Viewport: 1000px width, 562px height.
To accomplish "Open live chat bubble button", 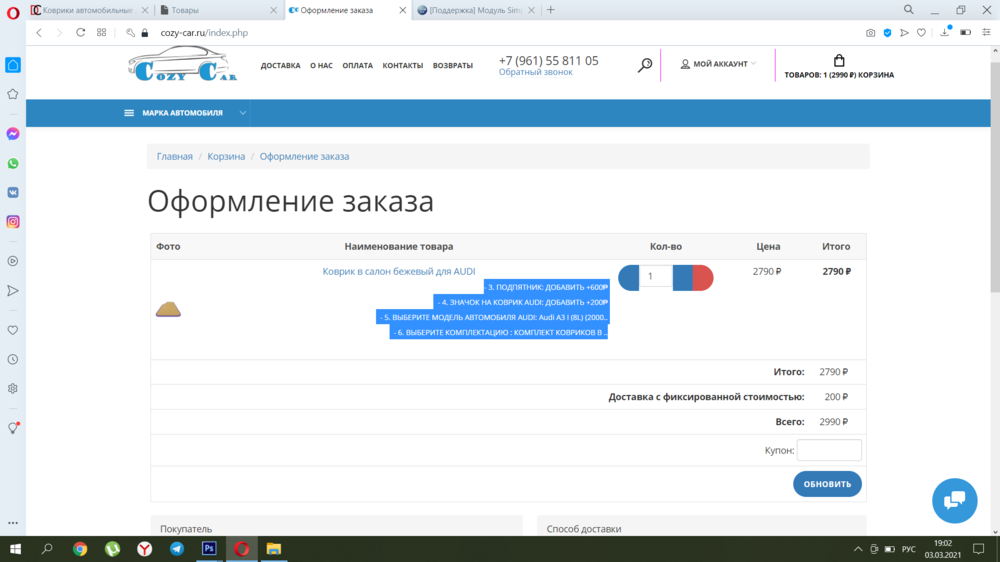I will click(x=955, y=501).
